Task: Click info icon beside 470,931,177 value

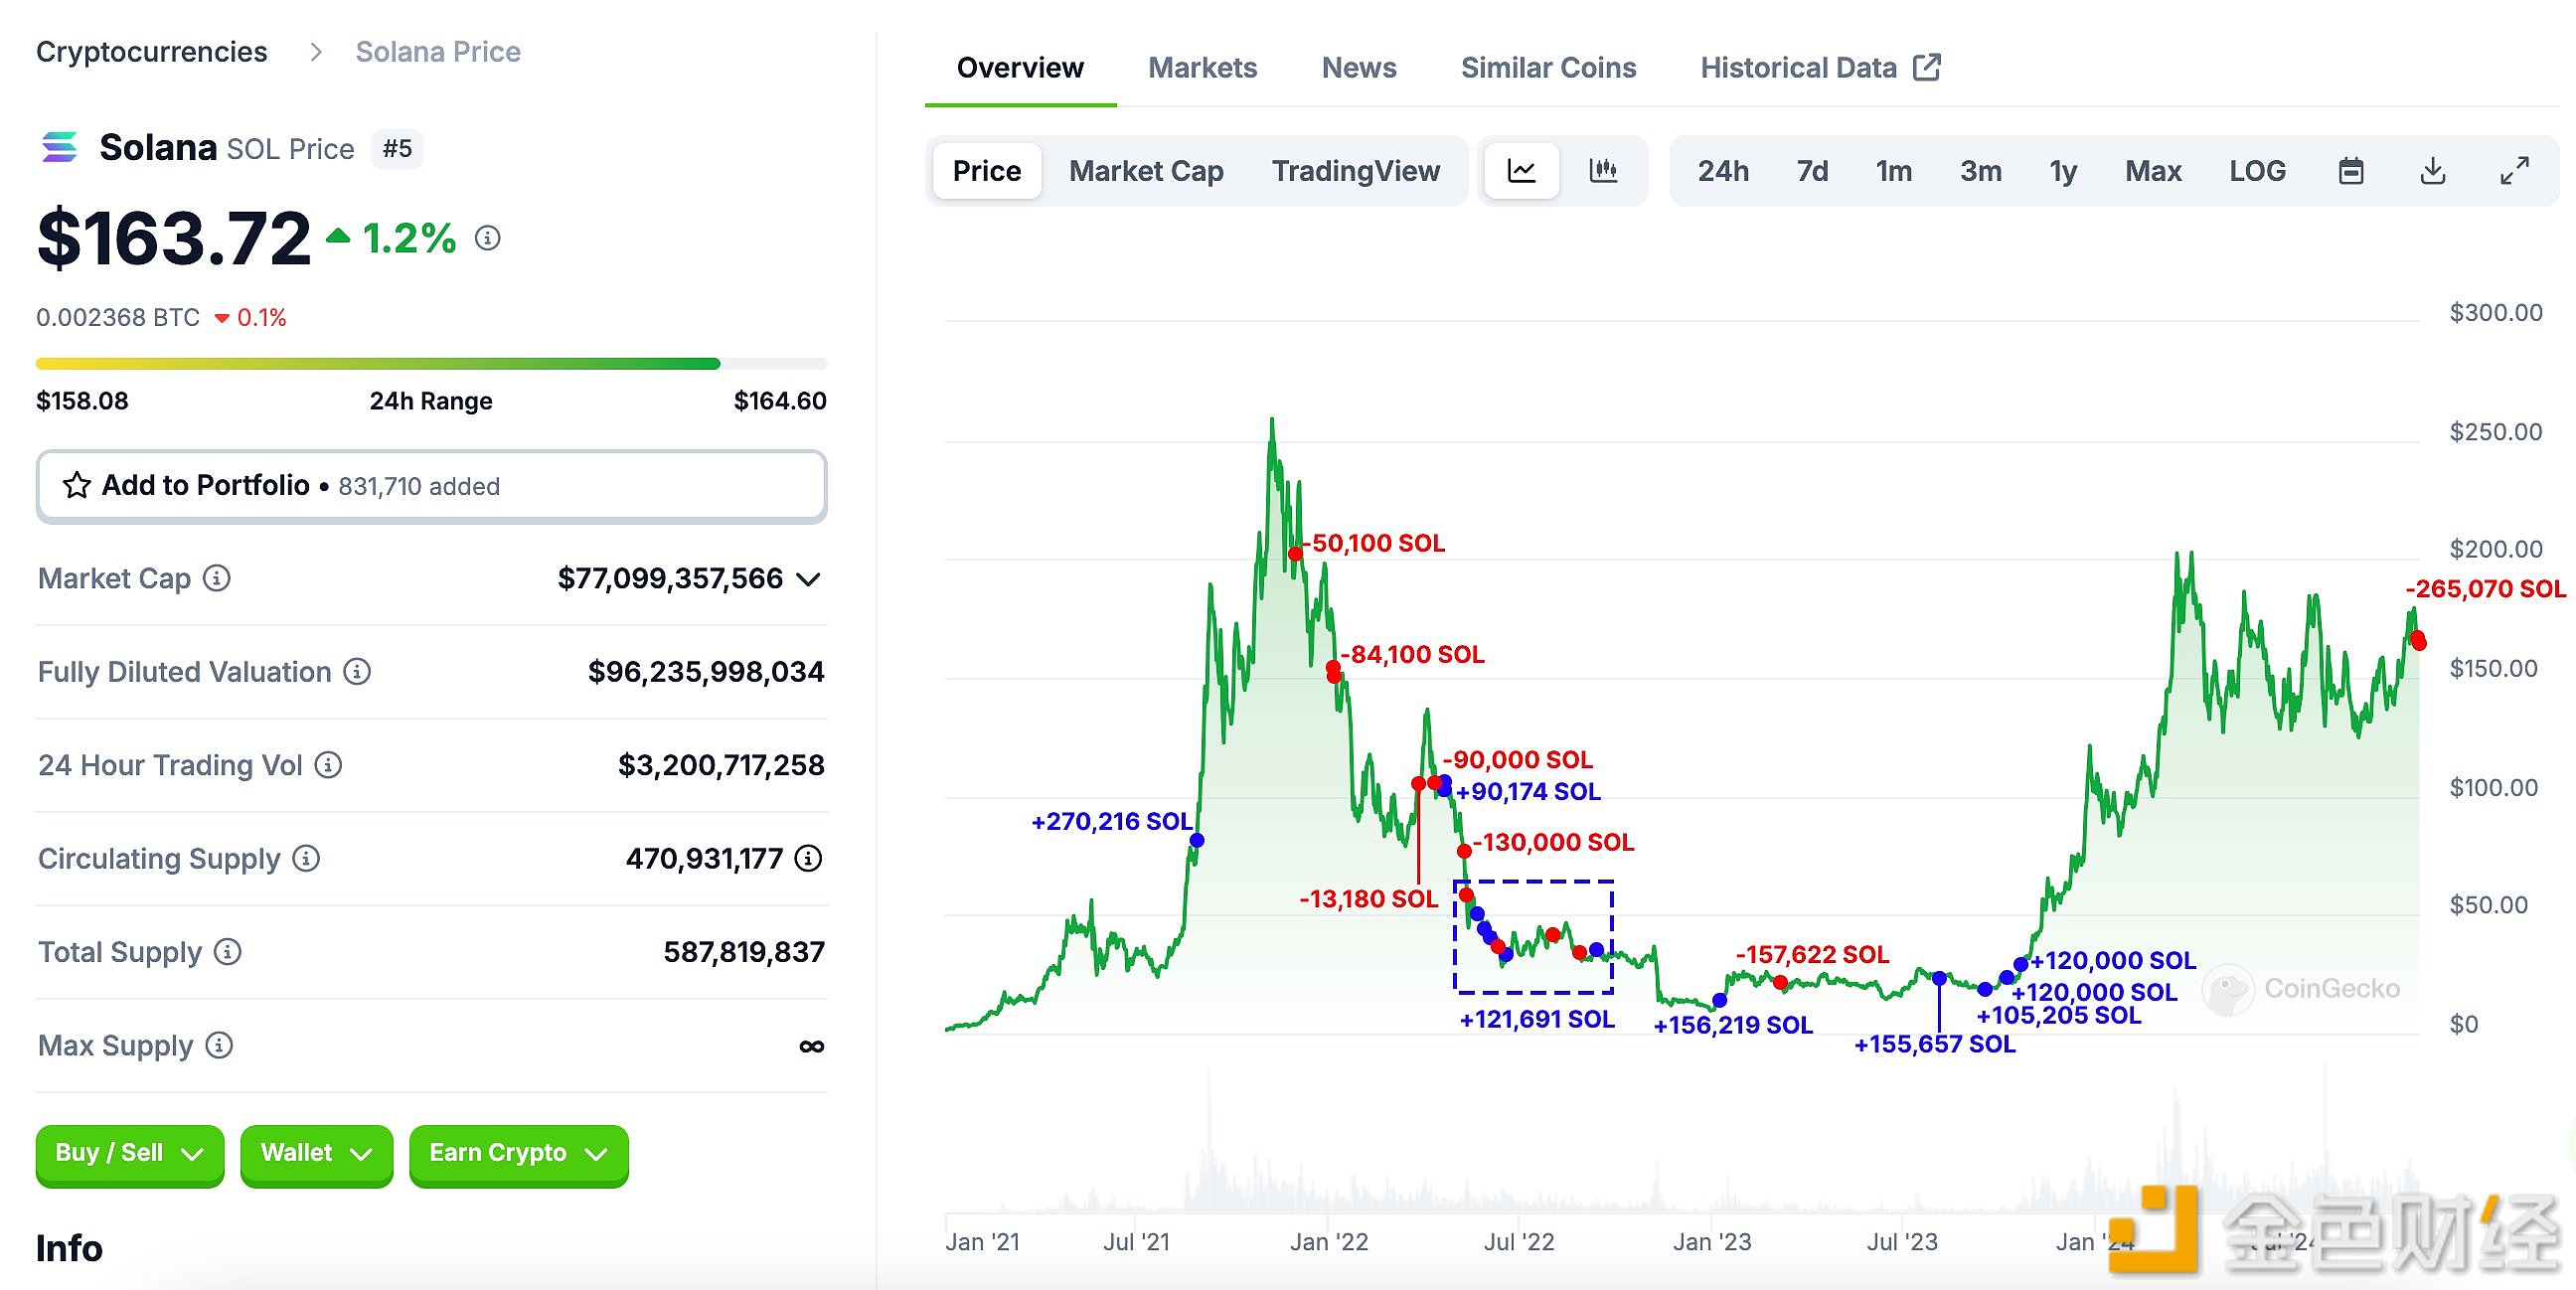Action: click(x=808, y=858)
